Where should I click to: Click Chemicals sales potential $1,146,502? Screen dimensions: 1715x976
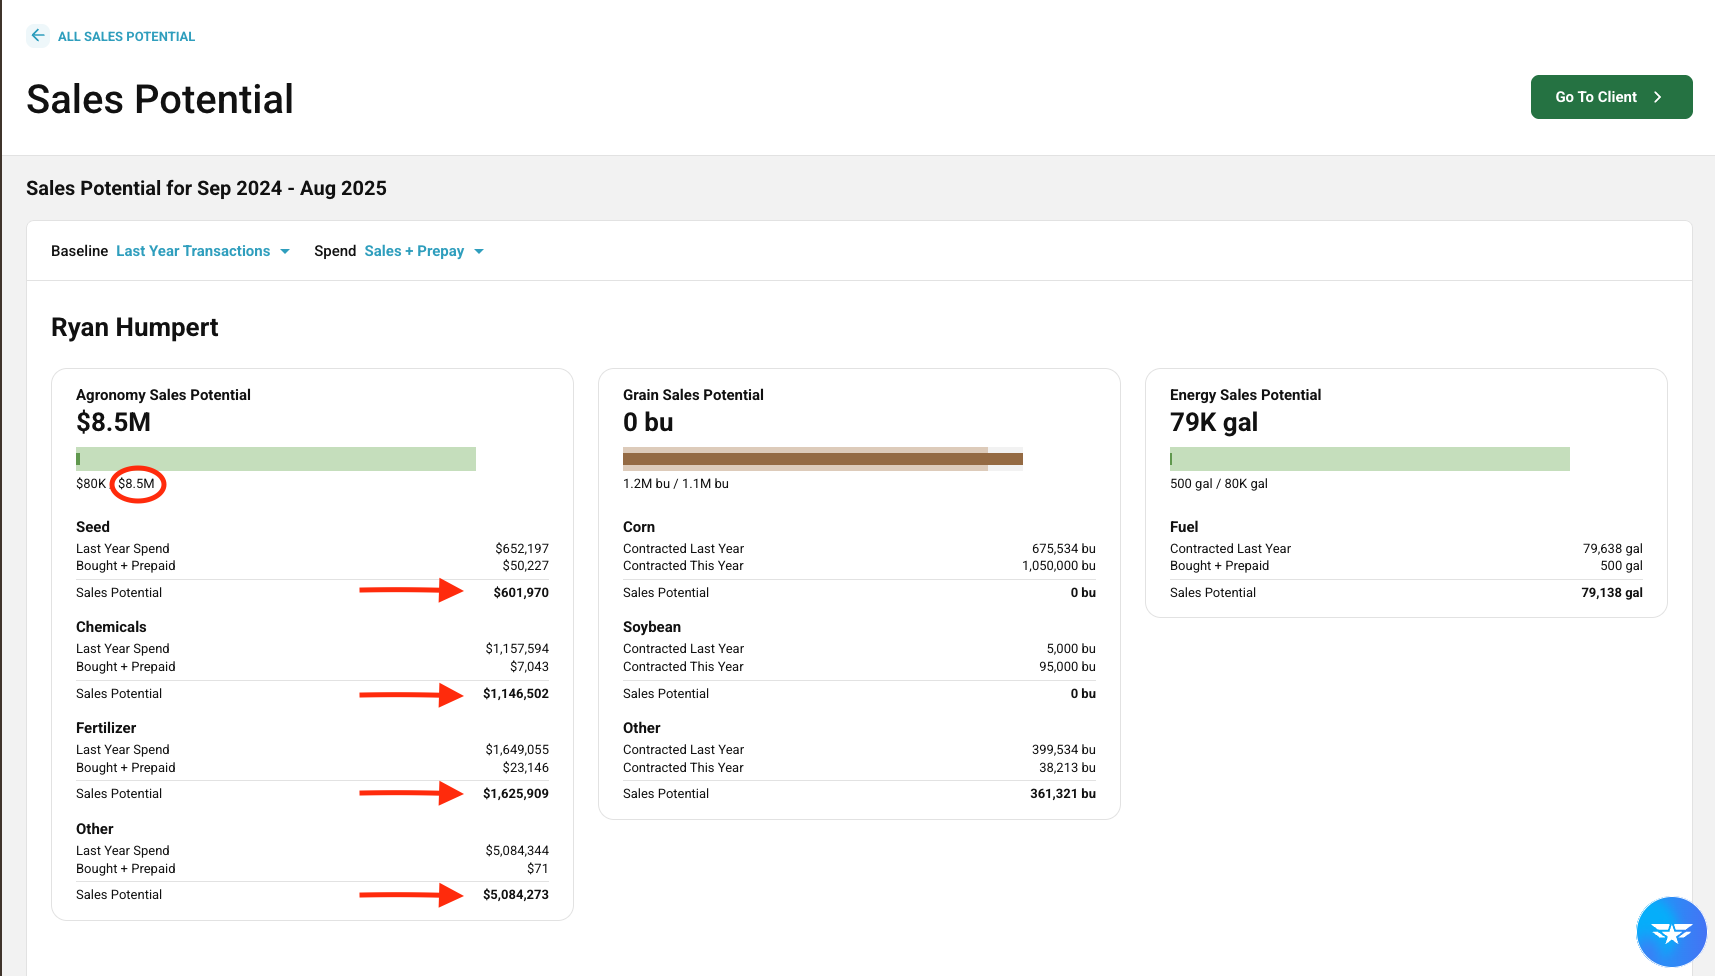pos(516,694)
